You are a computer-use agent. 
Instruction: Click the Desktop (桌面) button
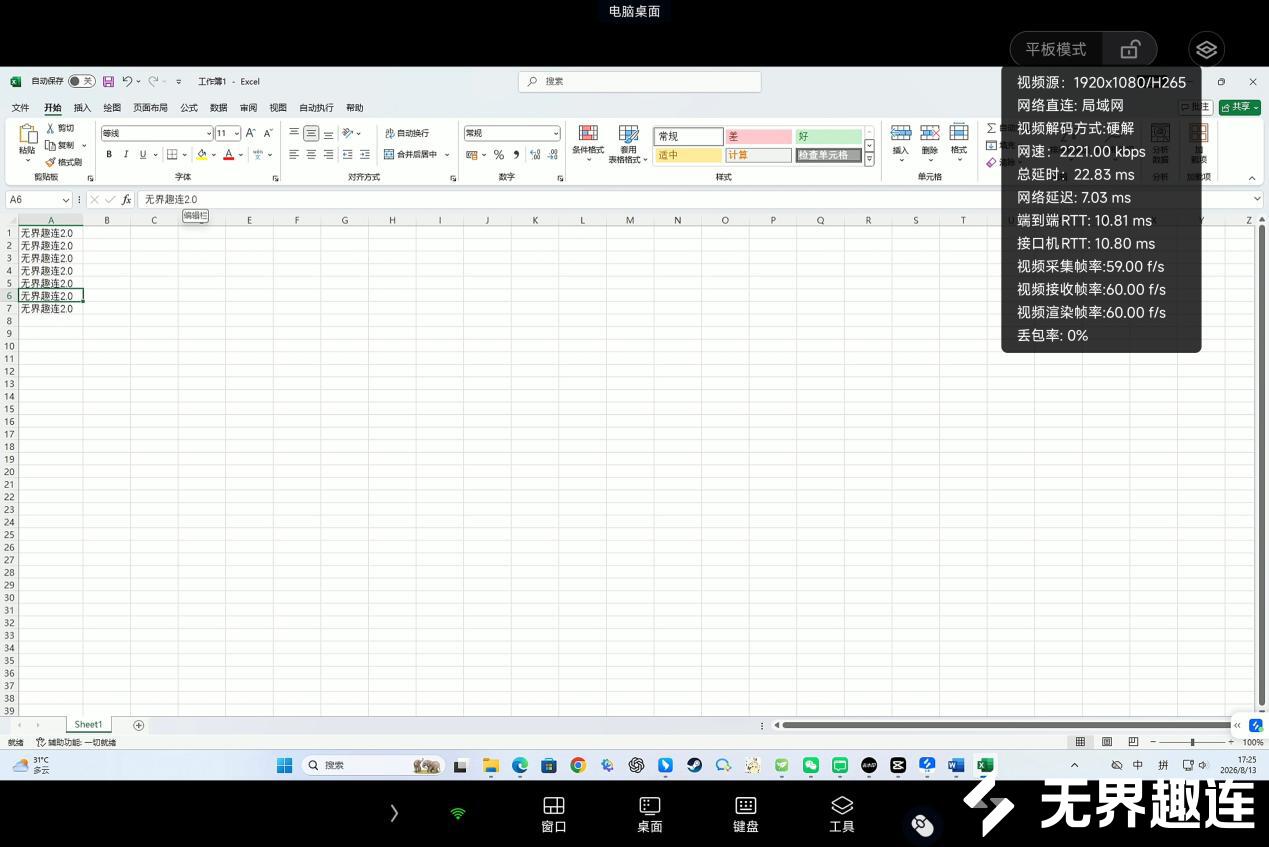click(x=650, y=815)
